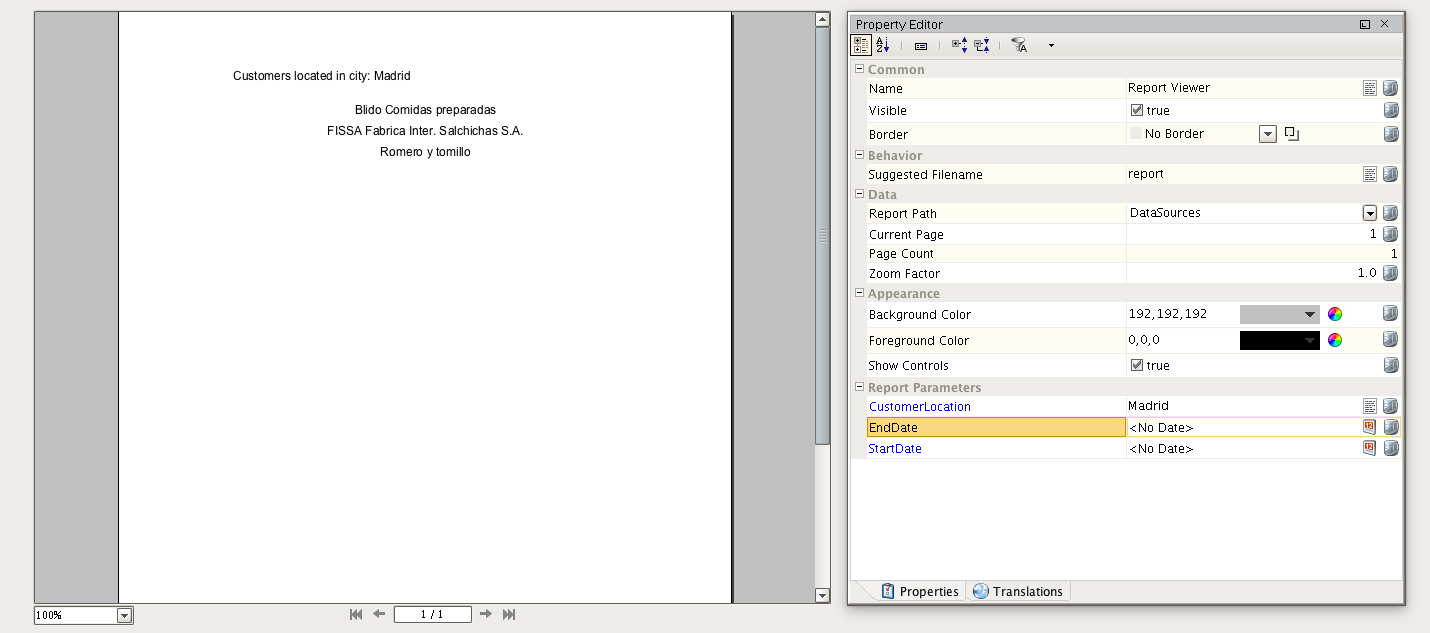Switch Property Editor to alphabetical sort view

point(882,45)
